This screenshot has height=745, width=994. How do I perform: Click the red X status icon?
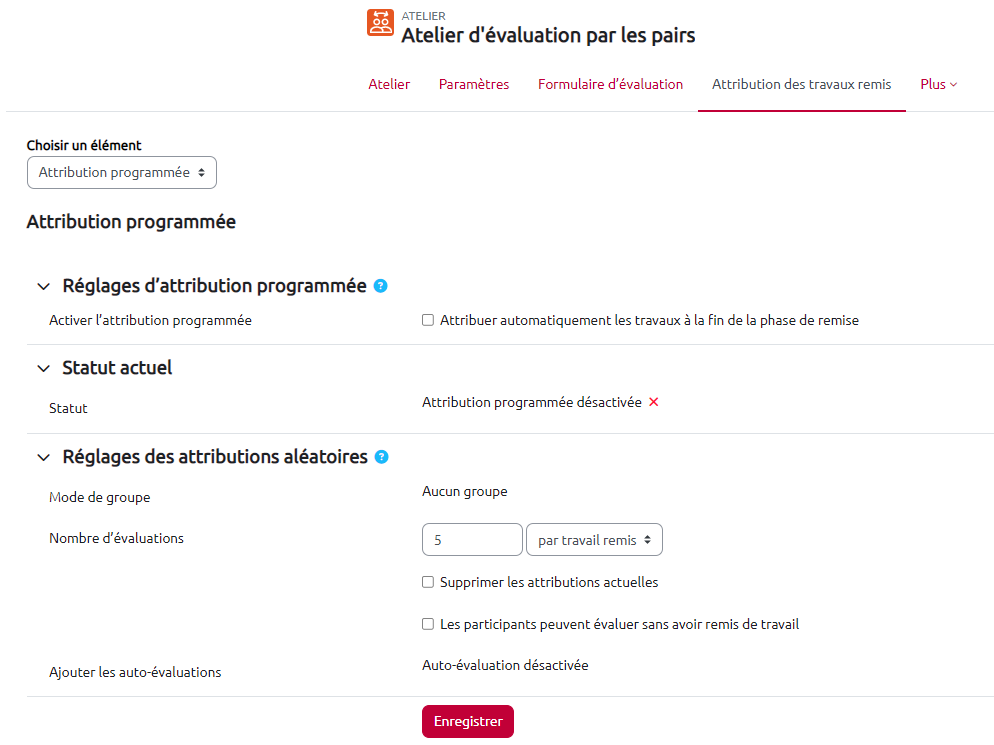[x=654, y=402]
